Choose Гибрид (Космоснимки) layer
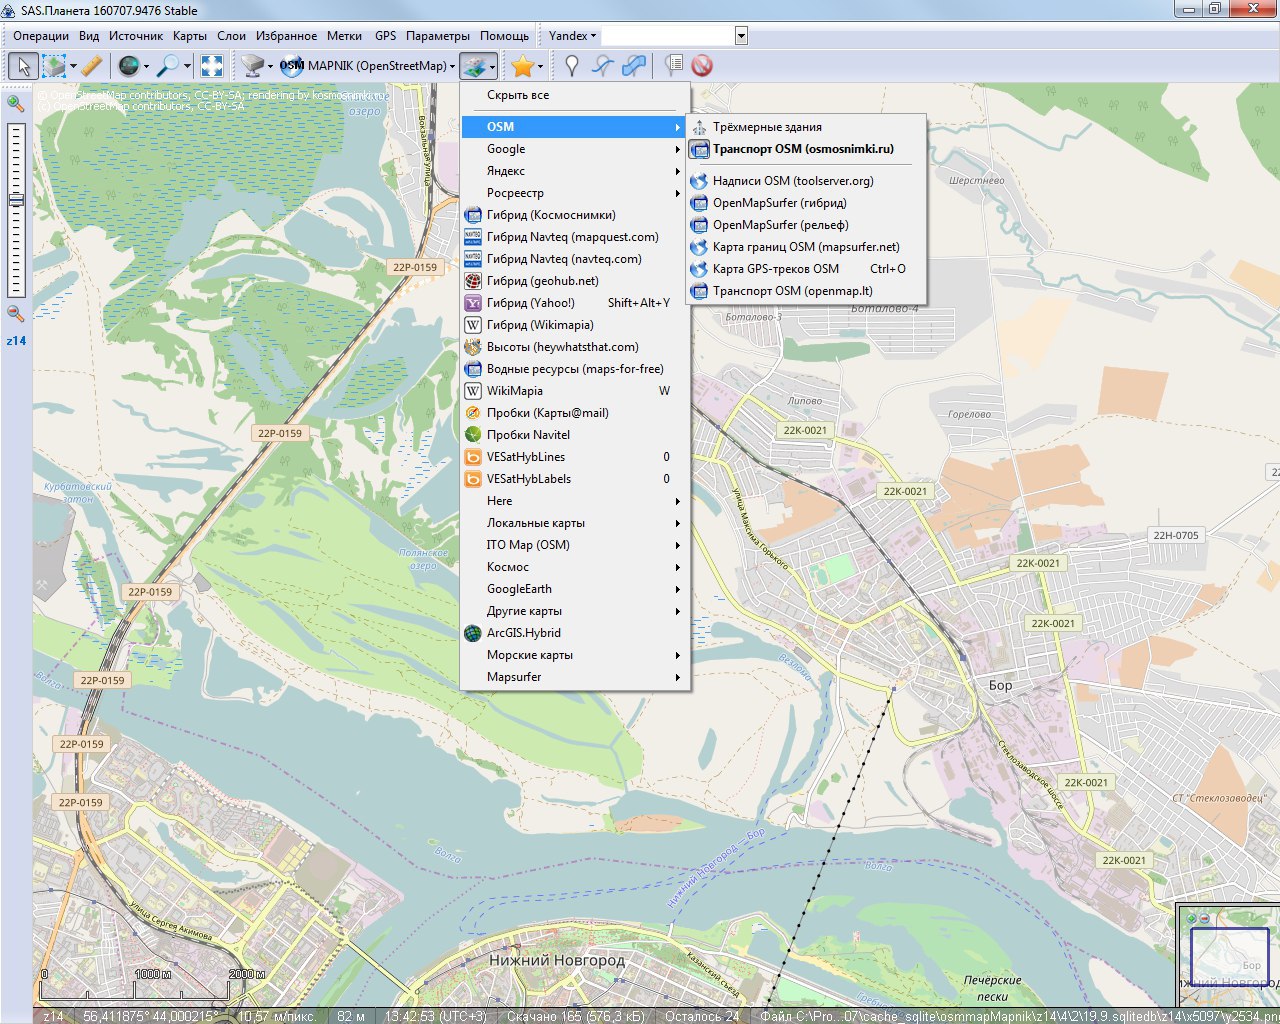The image size is (1280, 1024). [x=575, y=215]
